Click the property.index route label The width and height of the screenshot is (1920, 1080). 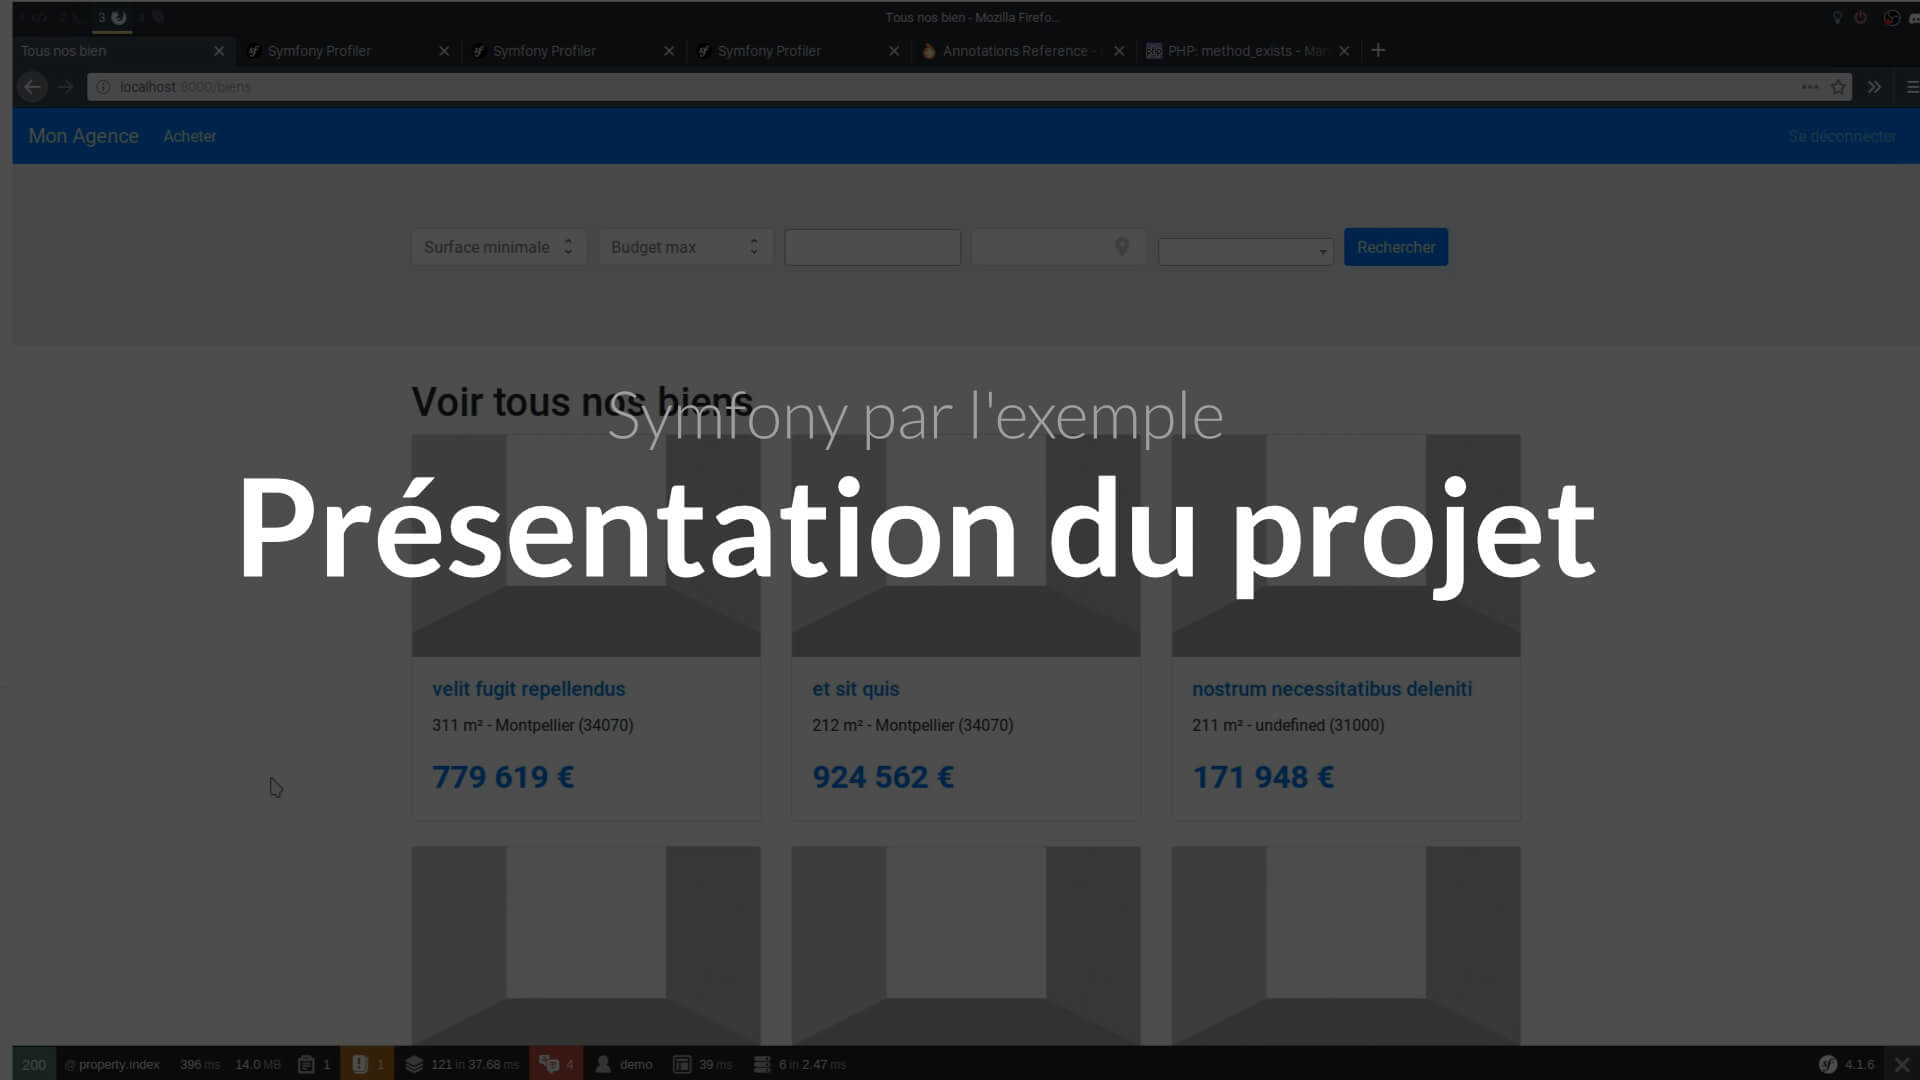pyautogui.click(x=112, y=1064)
